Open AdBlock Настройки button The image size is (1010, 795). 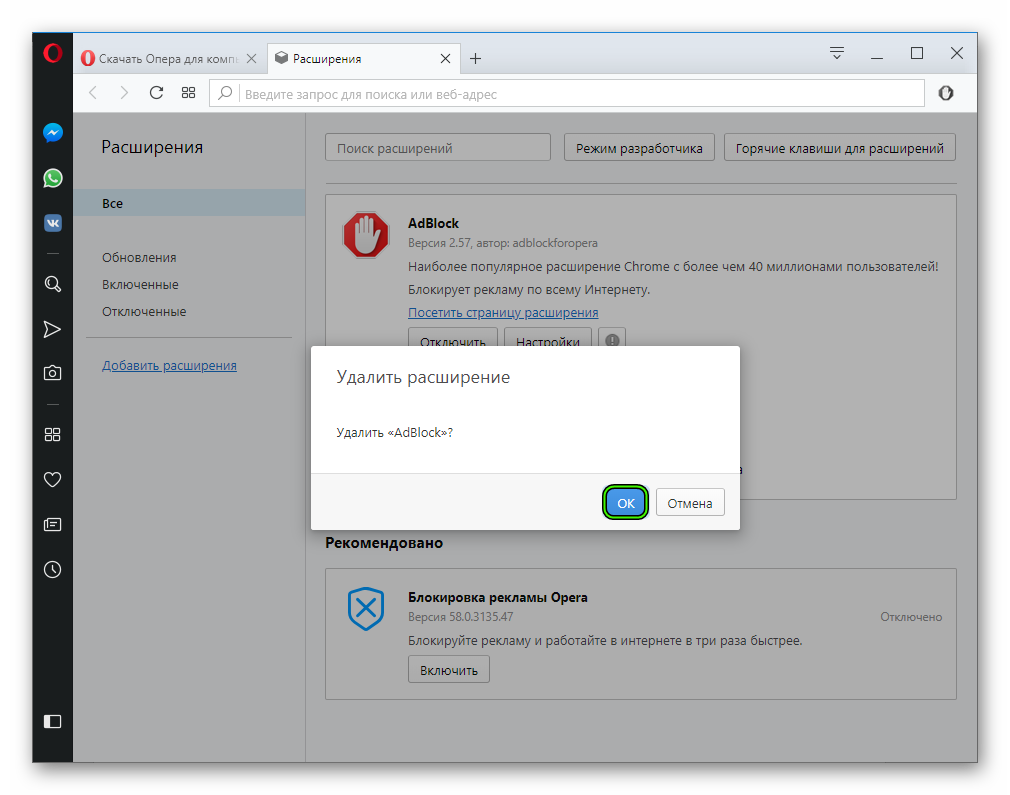click(x=548, y=338)
